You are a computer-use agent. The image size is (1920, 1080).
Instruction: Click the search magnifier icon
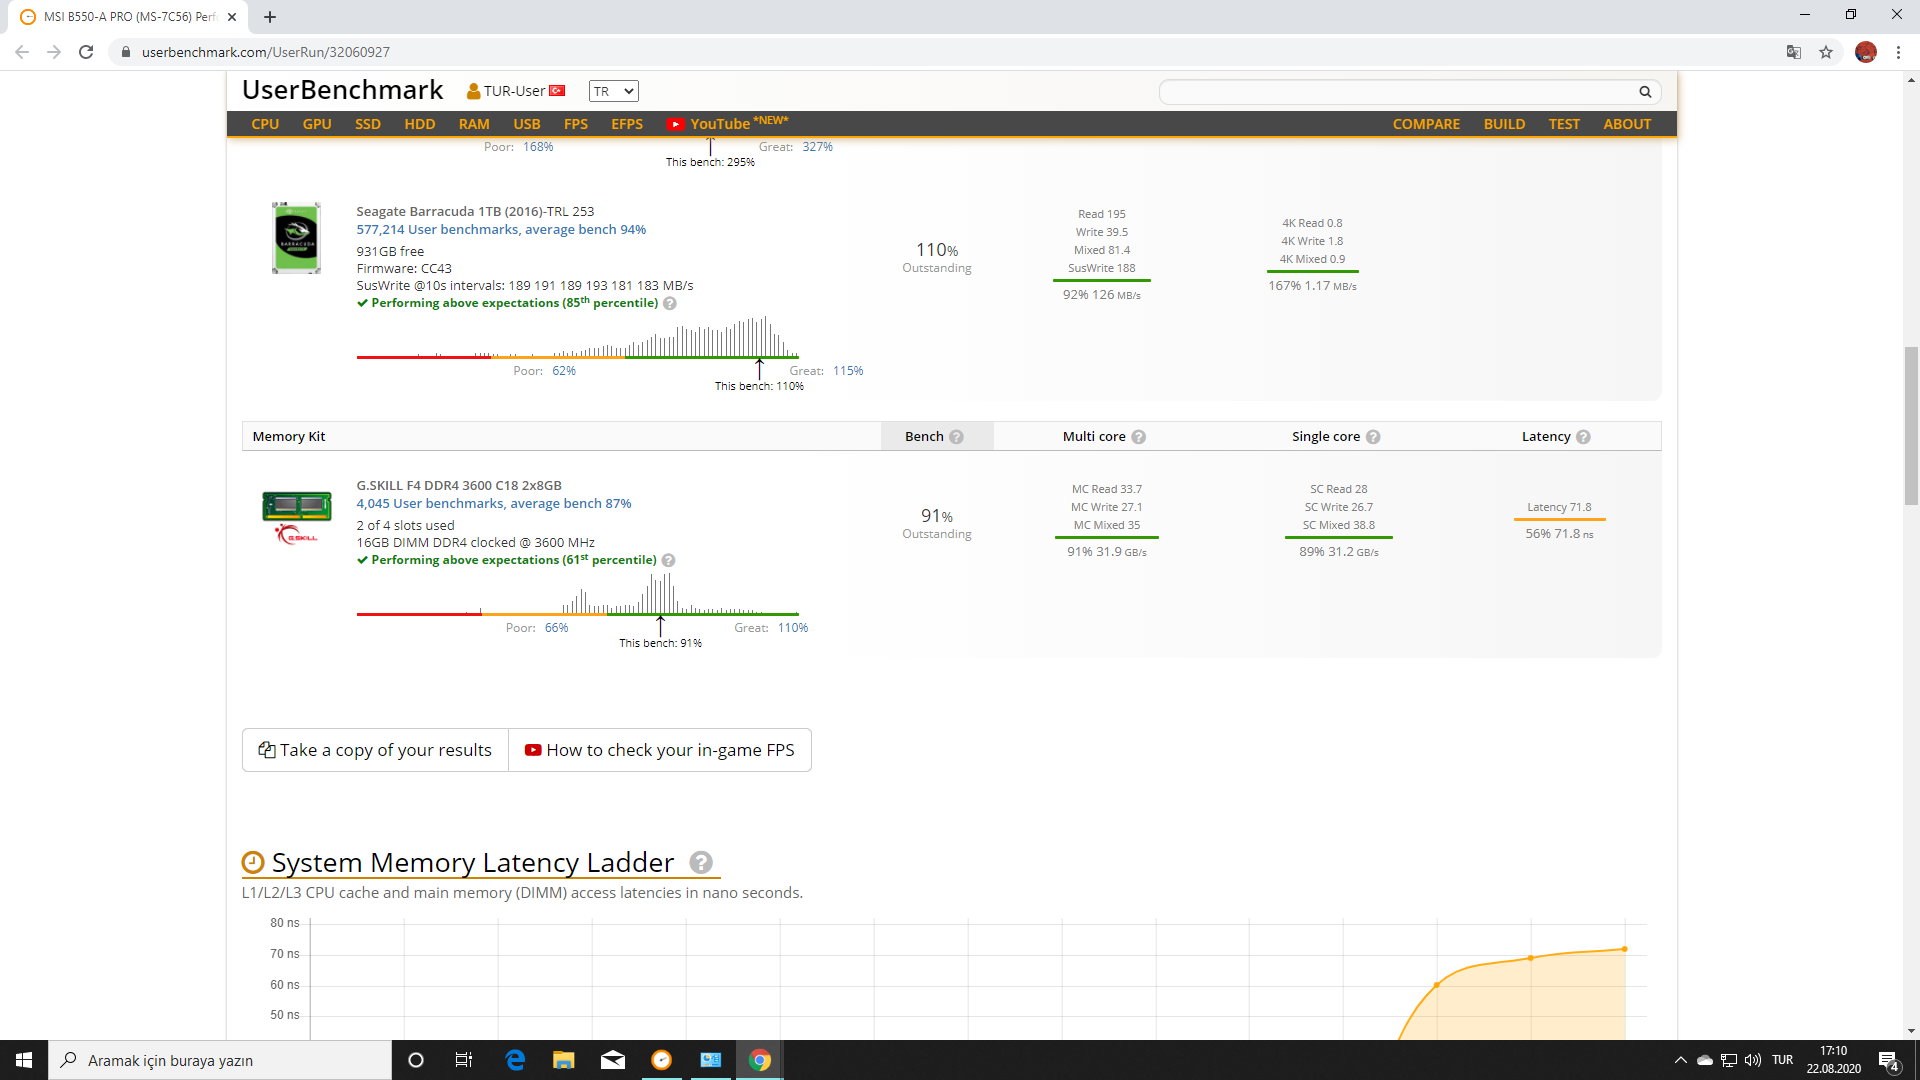pyautogui.click(x=1644, y=92)
